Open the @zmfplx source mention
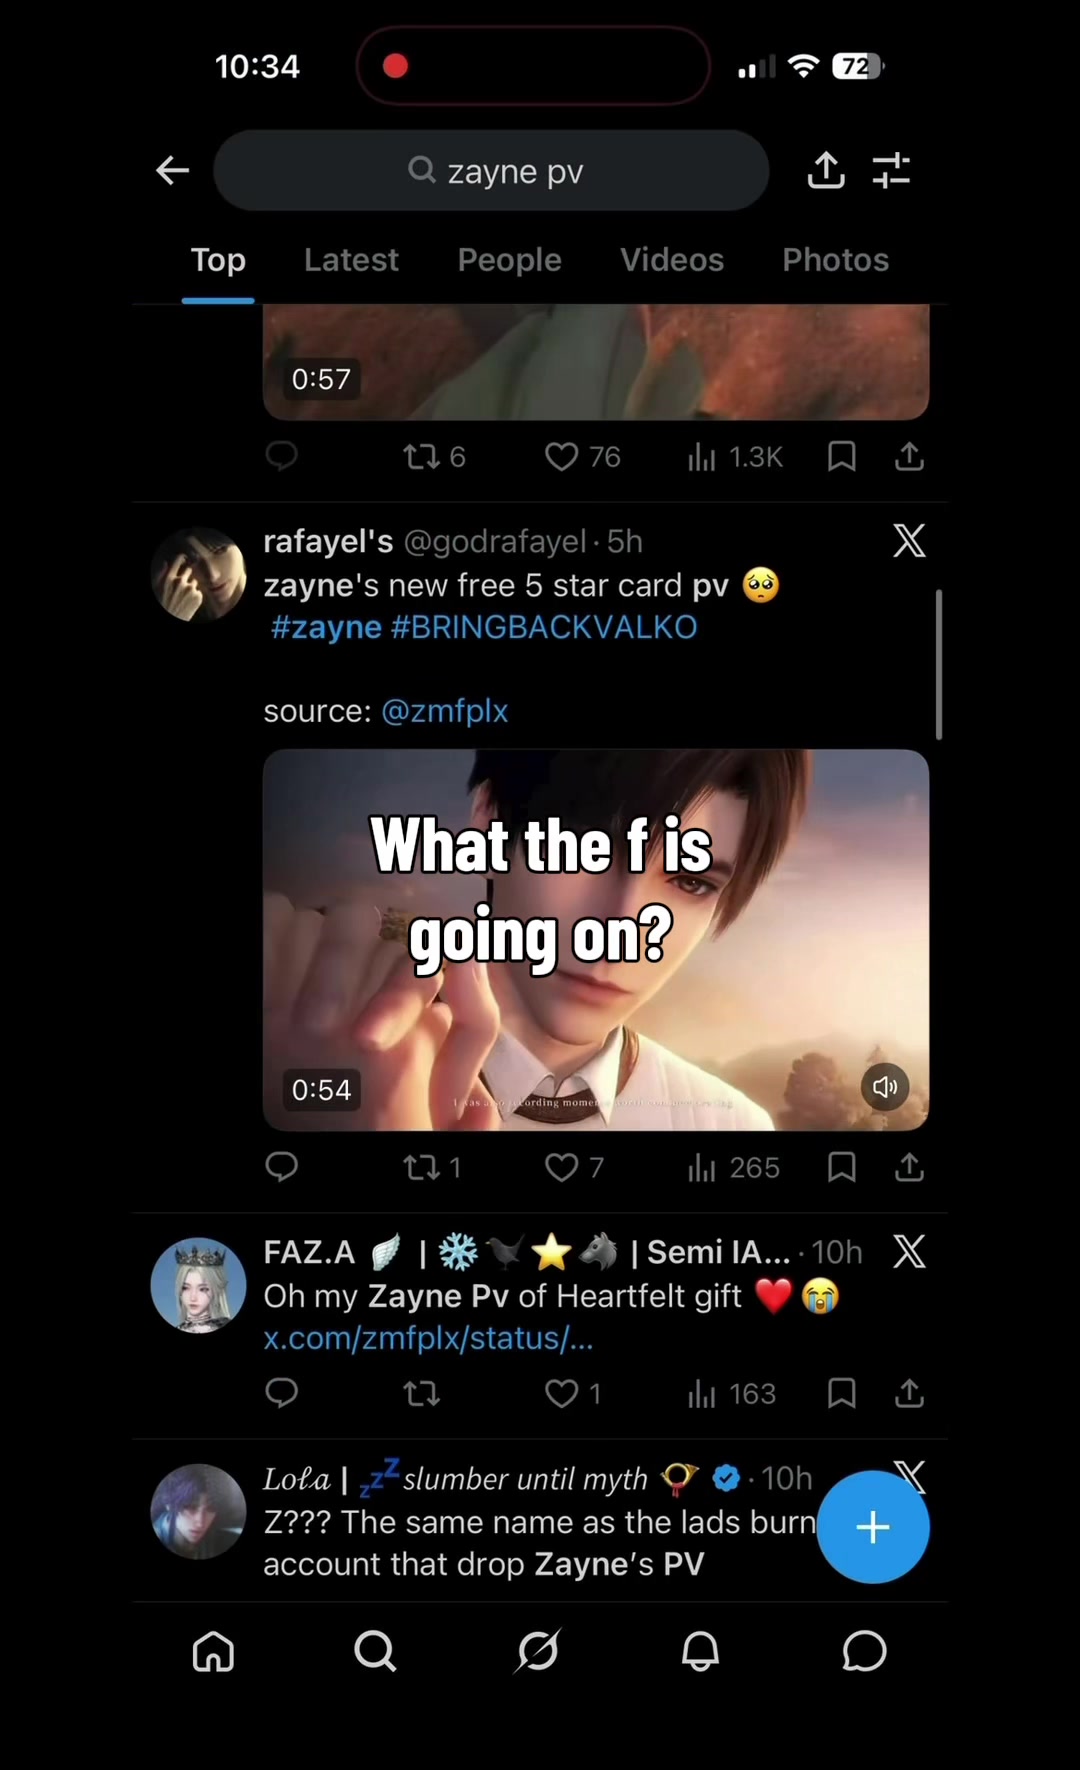Viewport: 1080px width, 1770px height. (445, 711)
